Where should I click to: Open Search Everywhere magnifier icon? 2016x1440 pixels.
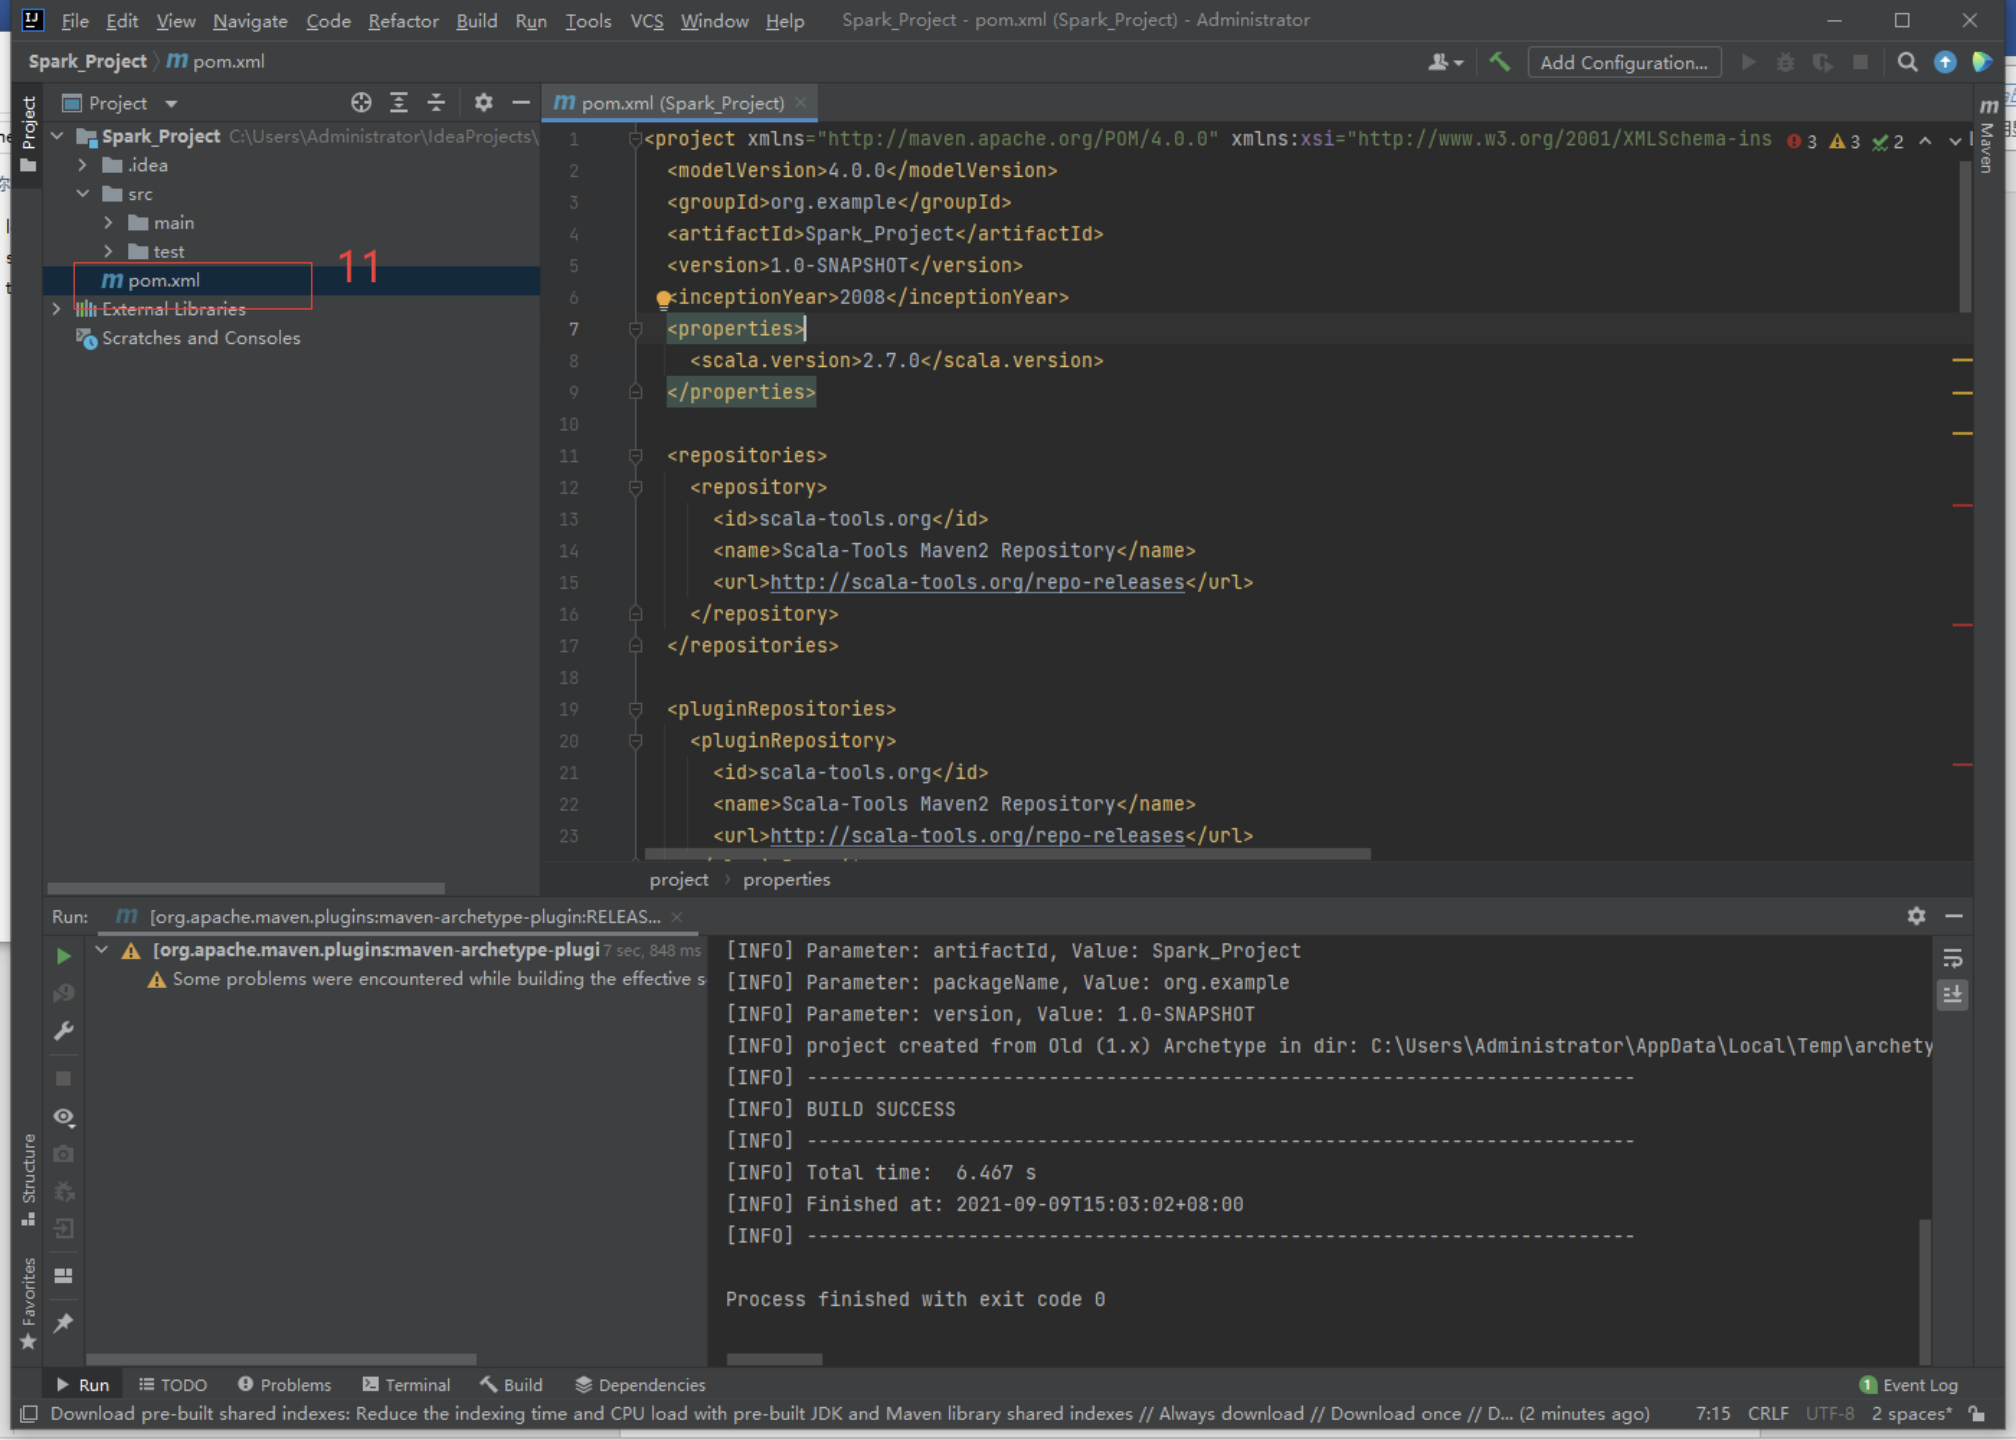1907,62
